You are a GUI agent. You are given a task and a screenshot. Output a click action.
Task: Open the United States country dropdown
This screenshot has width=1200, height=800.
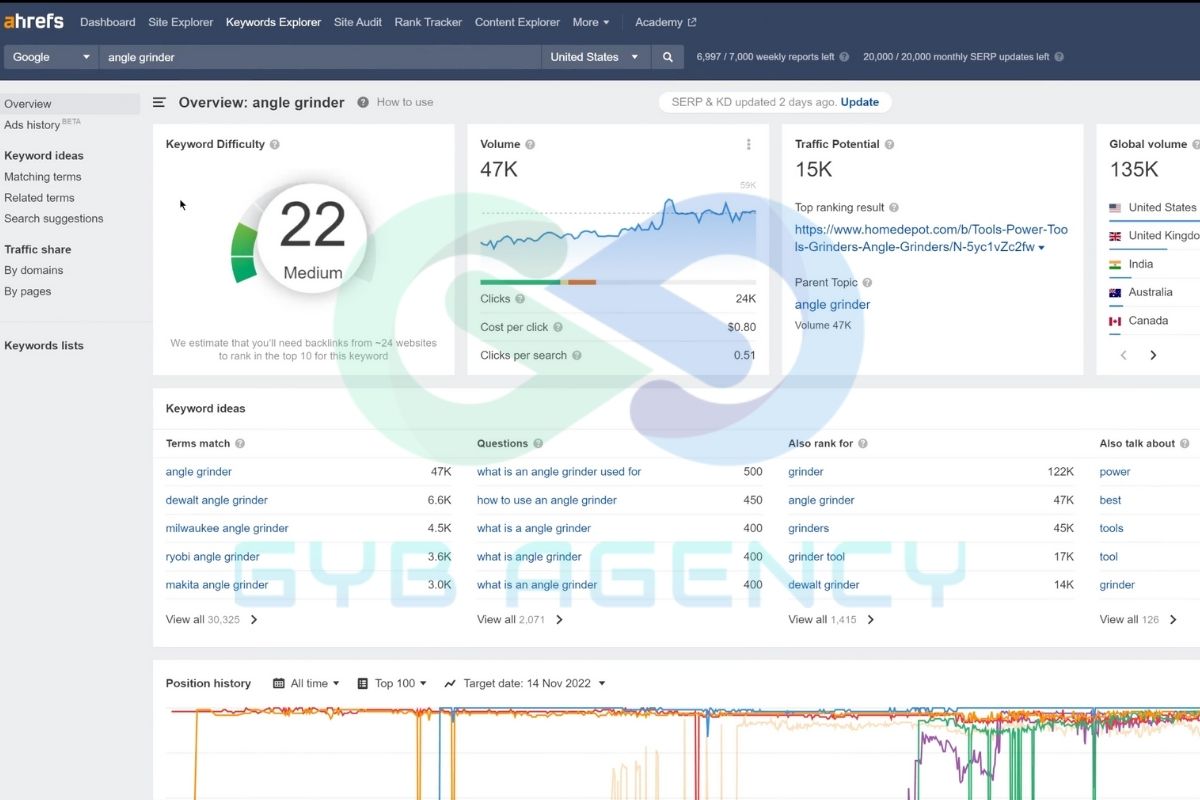(596, 57)
